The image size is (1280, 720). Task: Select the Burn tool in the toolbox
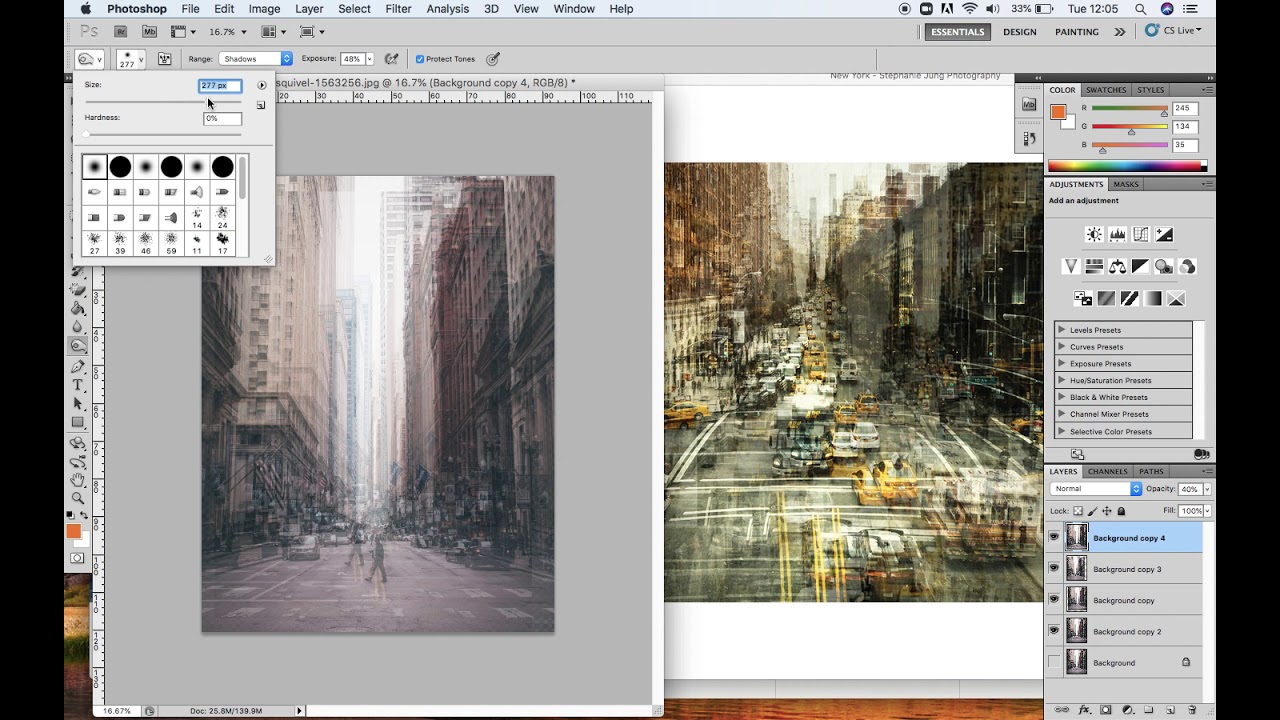78,346
